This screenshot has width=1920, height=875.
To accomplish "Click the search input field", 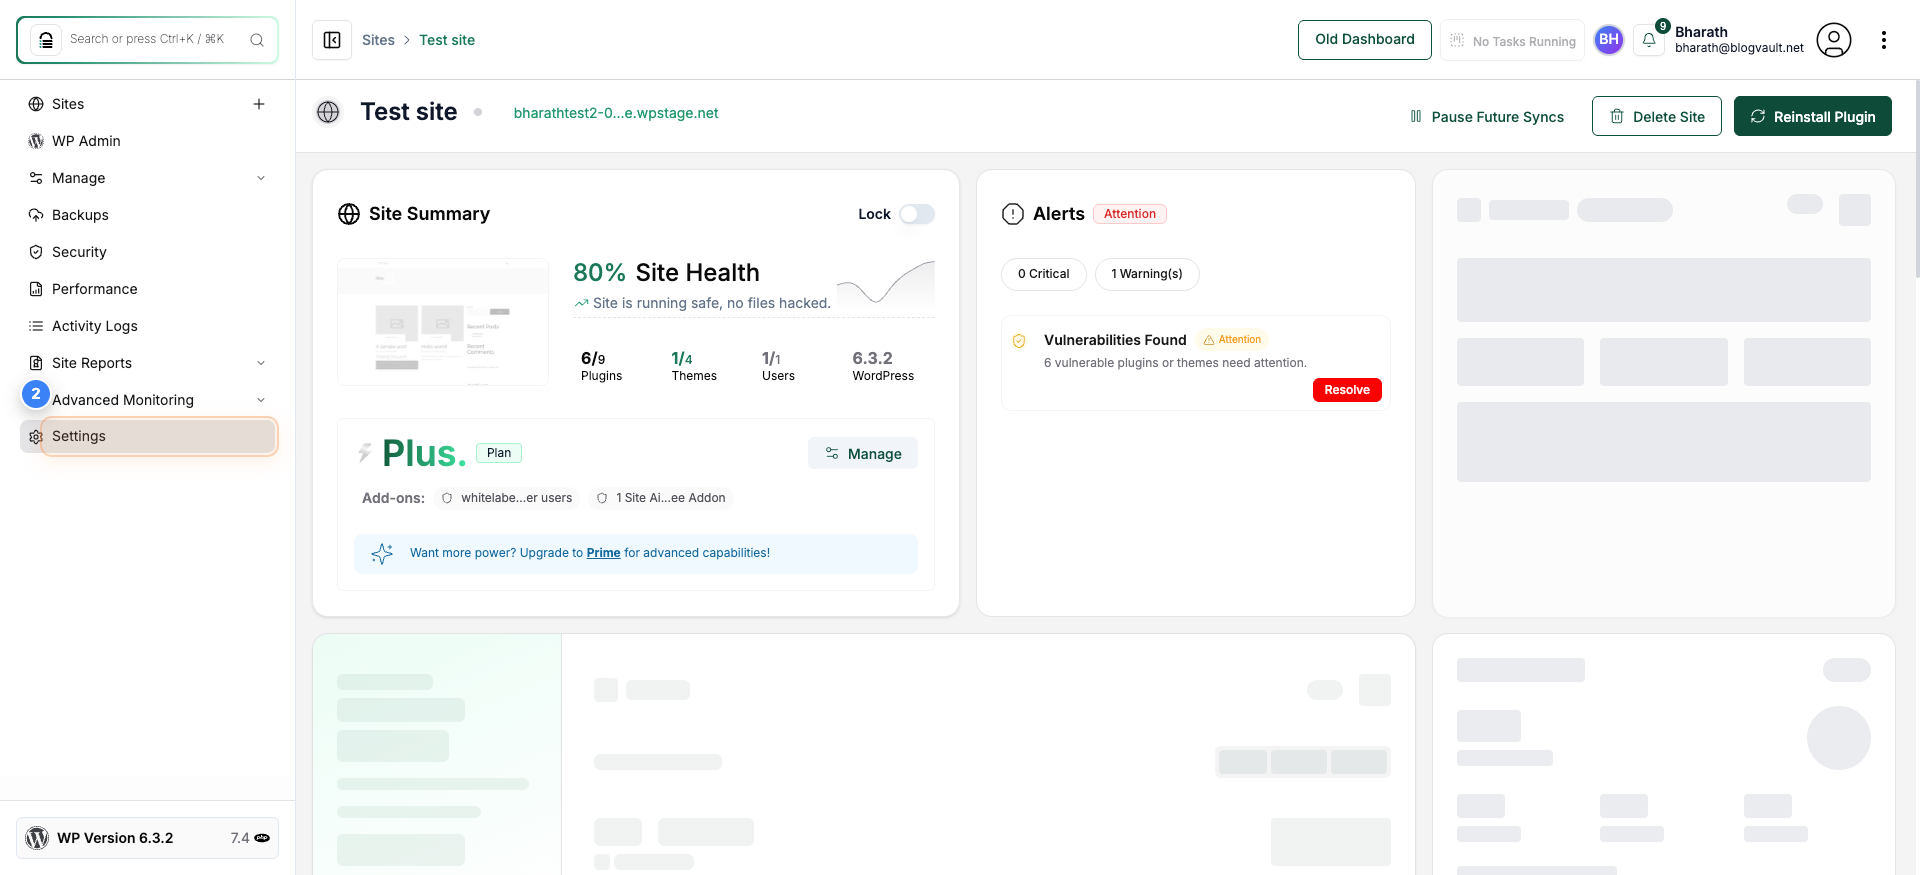I will coord(147,40).
